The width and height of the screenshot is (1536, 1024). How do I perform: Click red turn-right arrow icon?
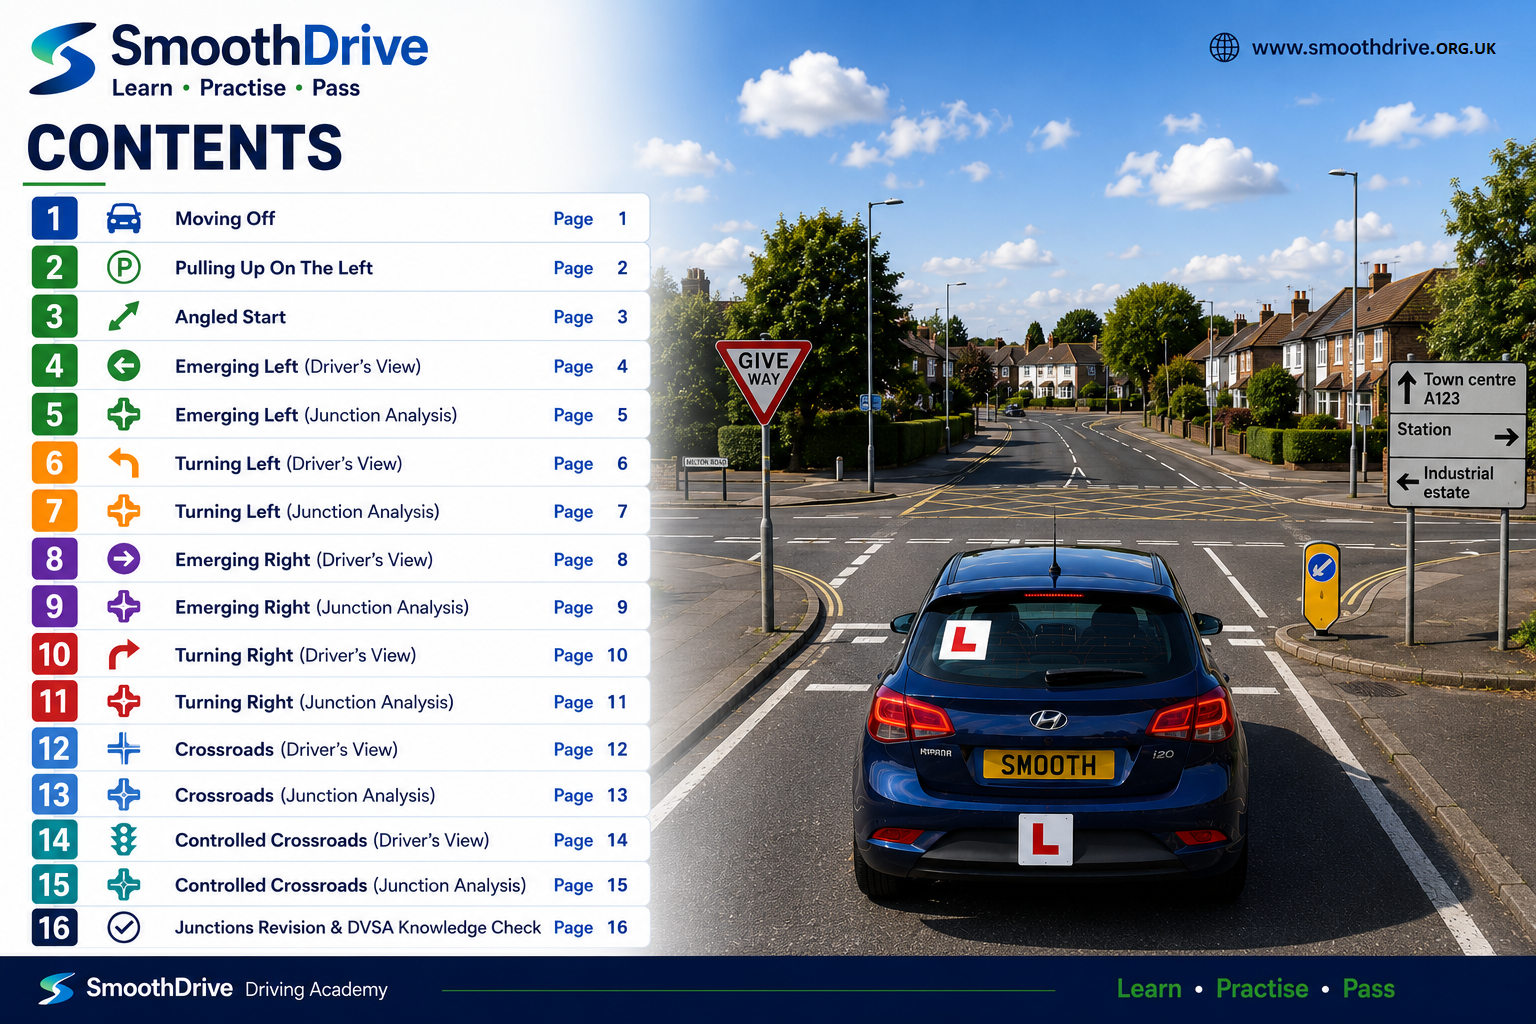[x=124, y=655]
